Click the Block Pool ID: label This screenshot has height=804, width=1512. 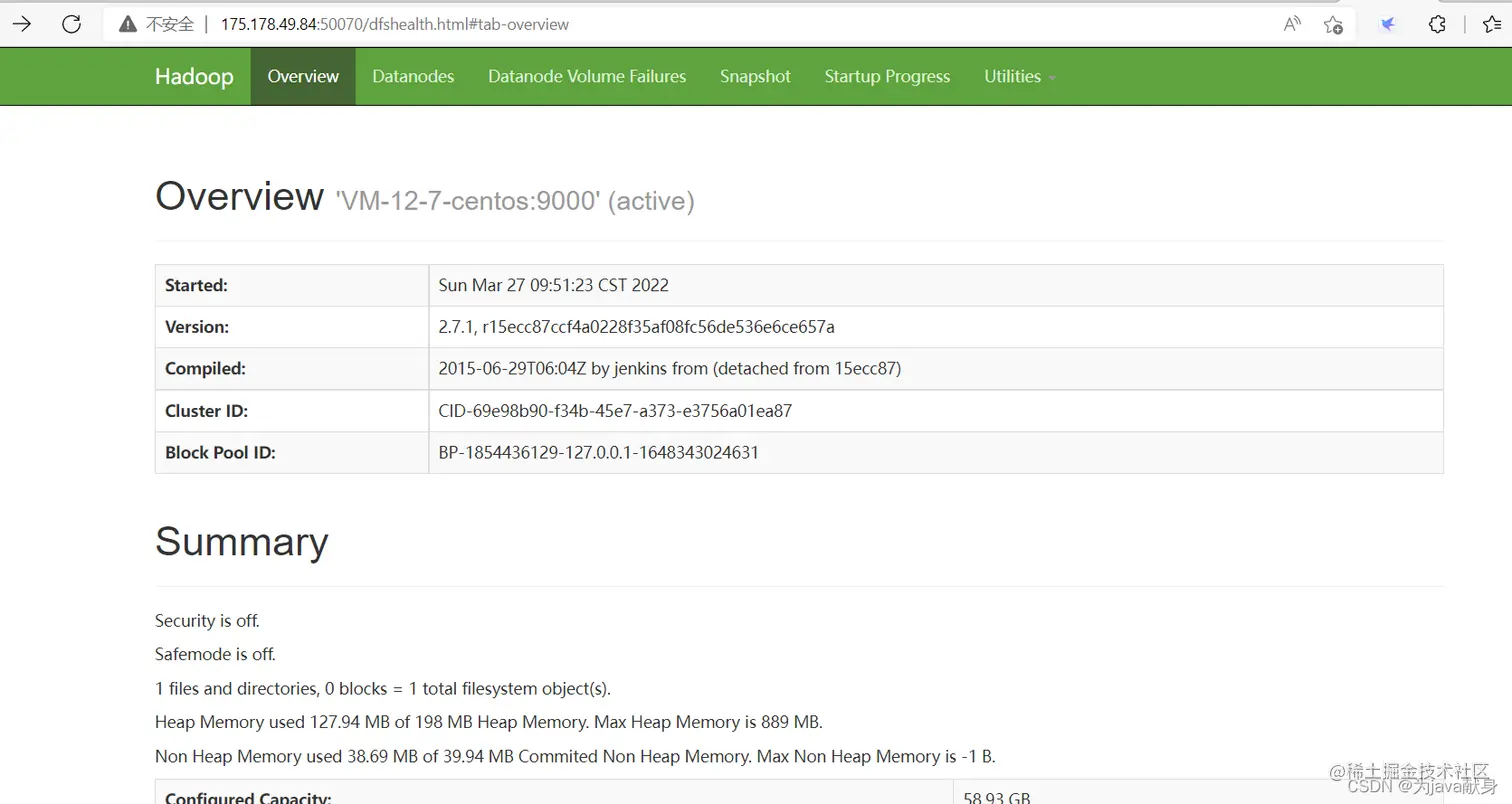[x=220, y=453]
